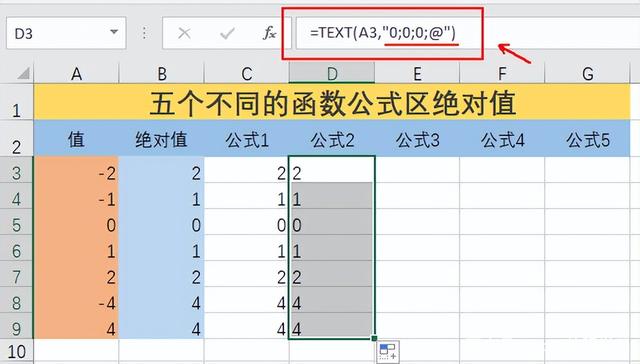Click the header cell 公式5

tap(587, 138)
